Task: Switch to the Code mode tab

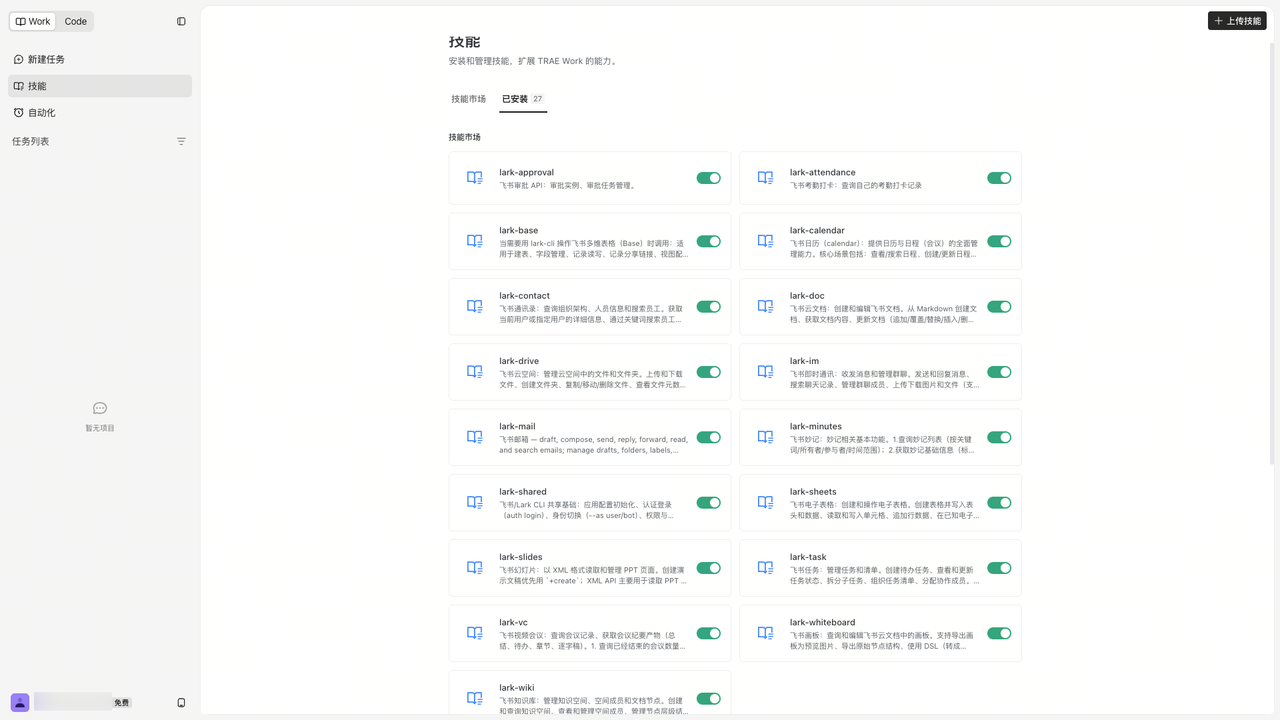Action: pyautogui.click(x=76, y=21)
